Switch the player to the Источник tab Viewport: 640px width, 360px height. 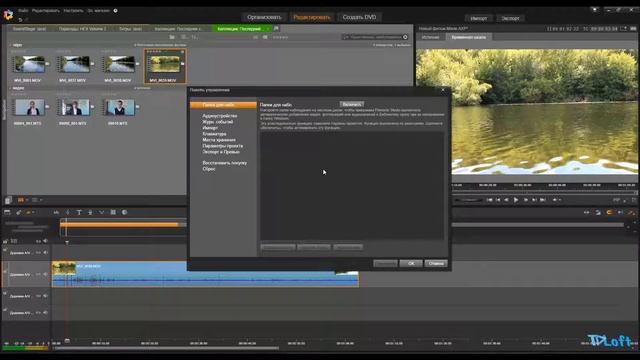point(430,37)
